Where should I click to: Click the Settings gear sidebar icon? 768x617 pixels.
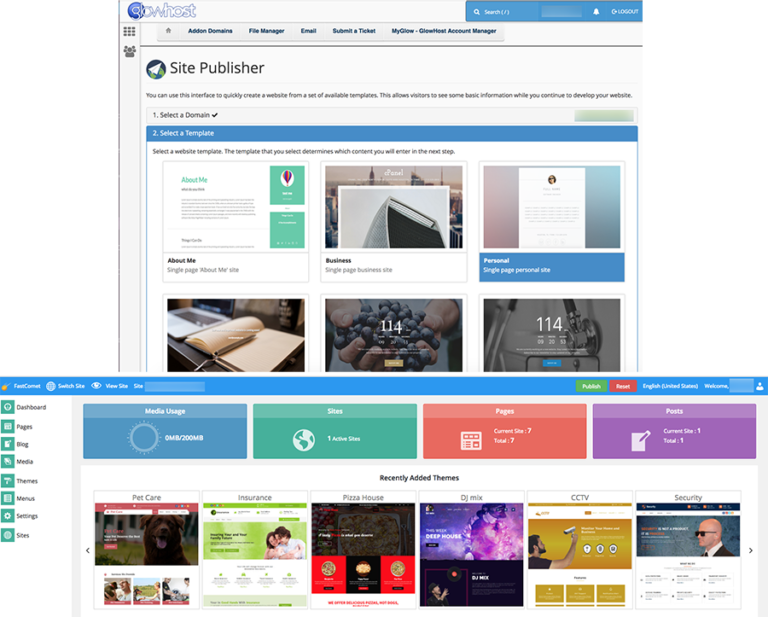[8, 516]
